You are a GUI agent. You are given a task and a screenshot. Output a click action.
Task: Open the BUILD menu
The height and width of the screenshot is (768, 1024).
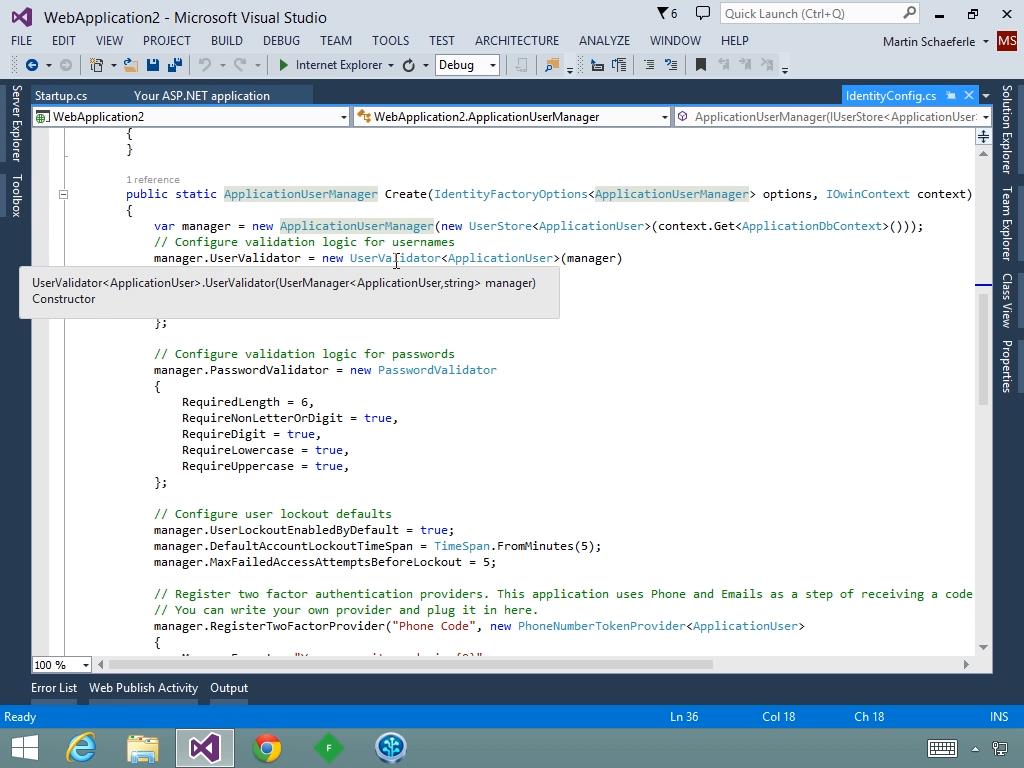227,40
